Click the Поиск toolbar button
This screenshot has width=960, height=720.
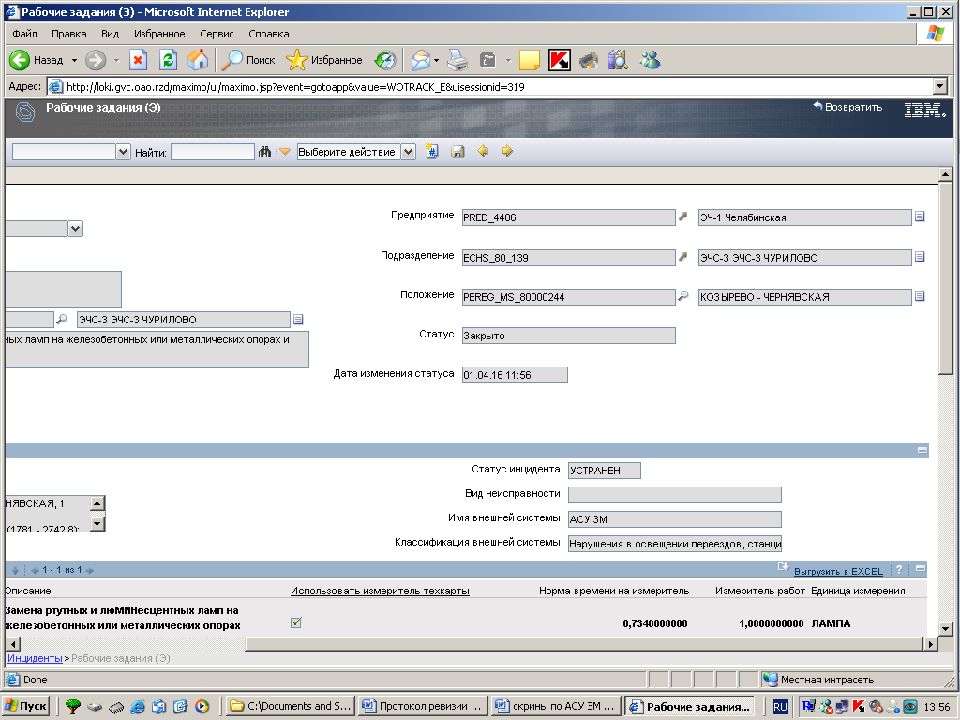click(x=248, y=60)
